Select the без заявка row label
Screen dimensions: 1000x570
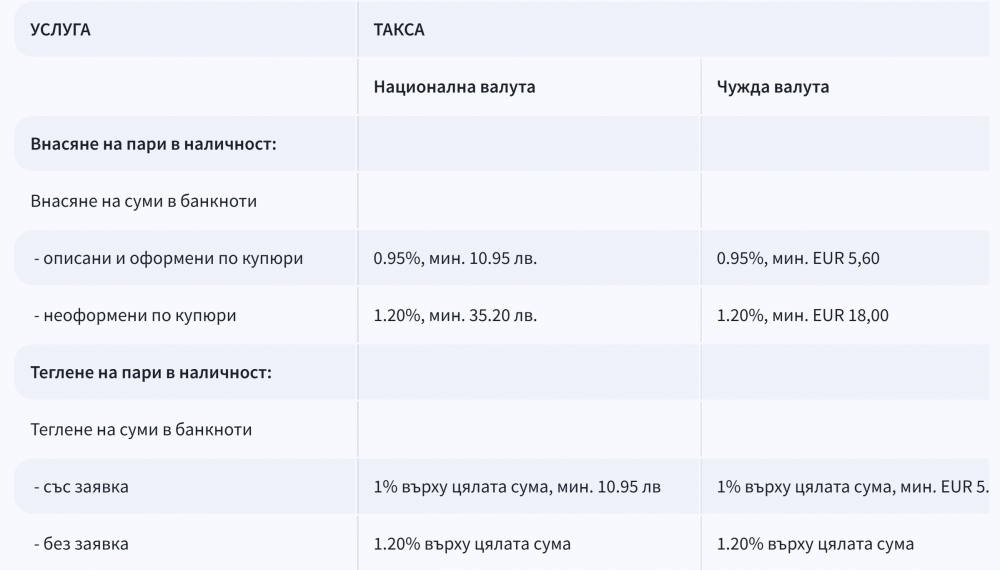(x=81, y=544)
